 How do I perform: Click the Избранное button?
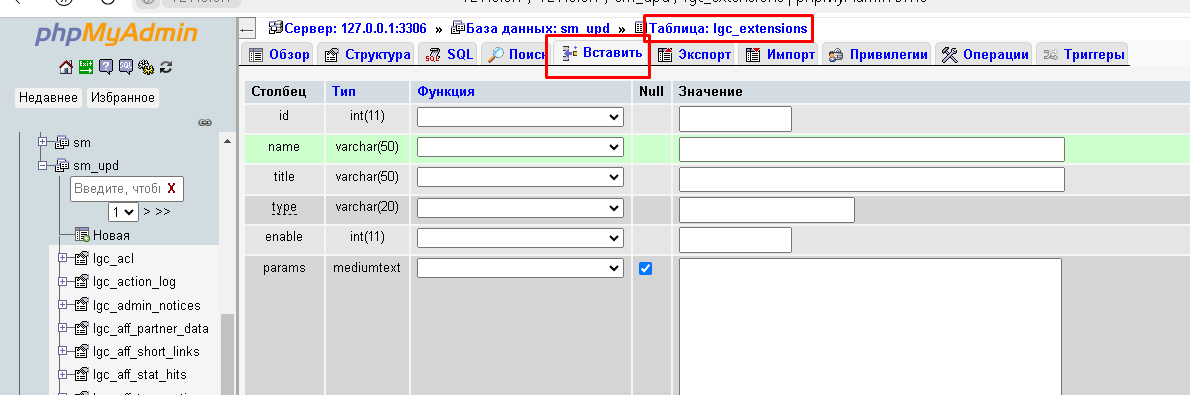[123, 97]
